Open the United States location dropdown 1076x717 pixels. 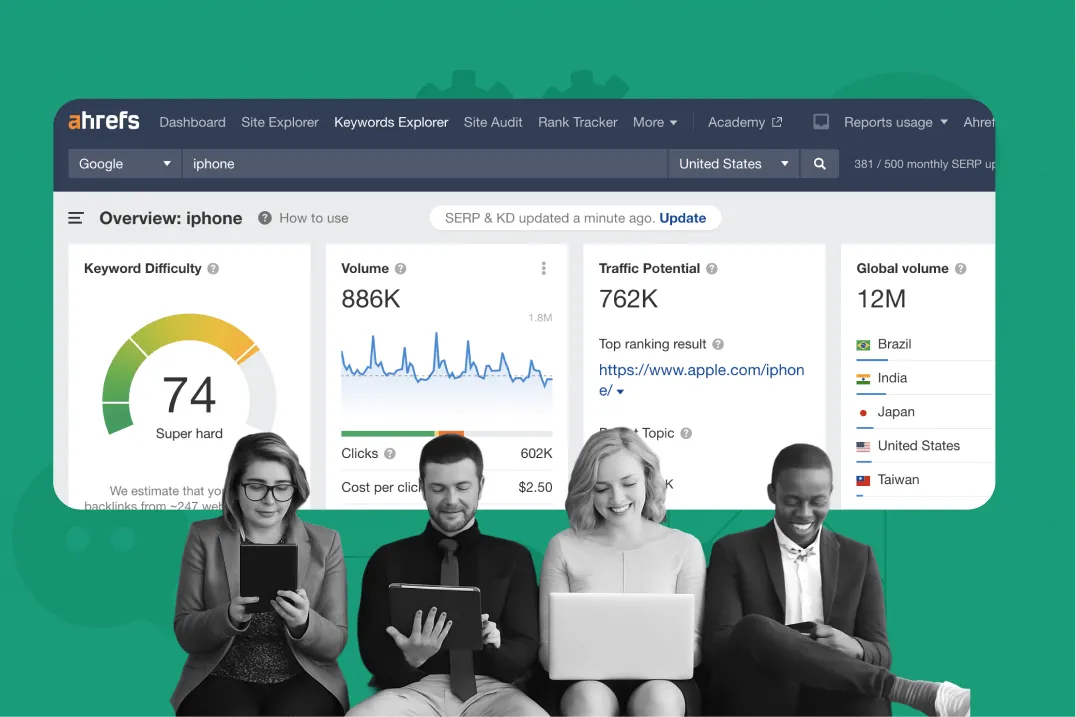click(733, 163)
